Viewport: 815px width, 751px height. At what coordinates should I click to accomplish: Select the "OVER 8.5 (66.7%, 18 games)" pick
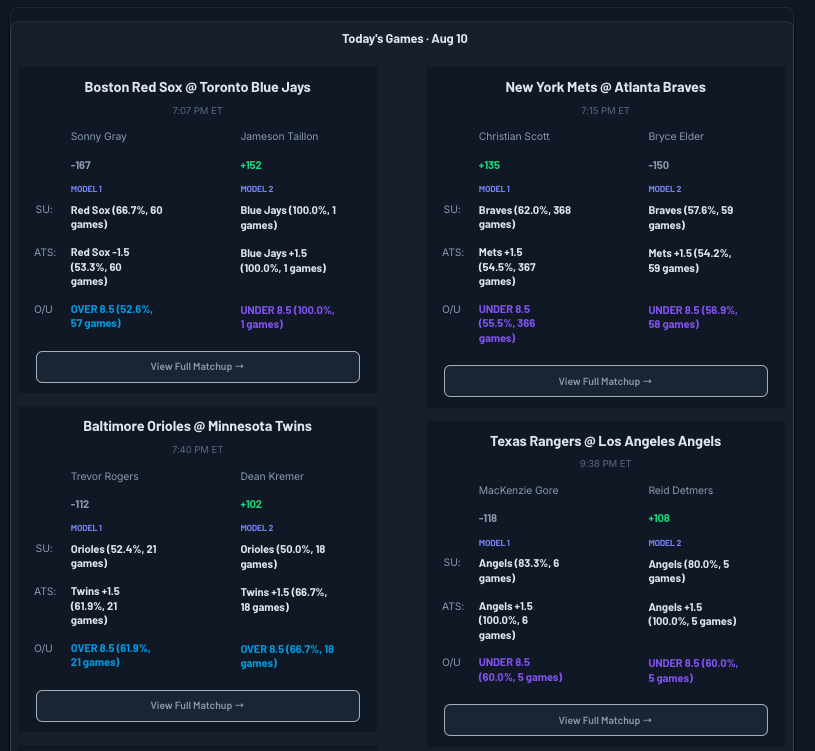pyautogui.click(x=287, y=656)
